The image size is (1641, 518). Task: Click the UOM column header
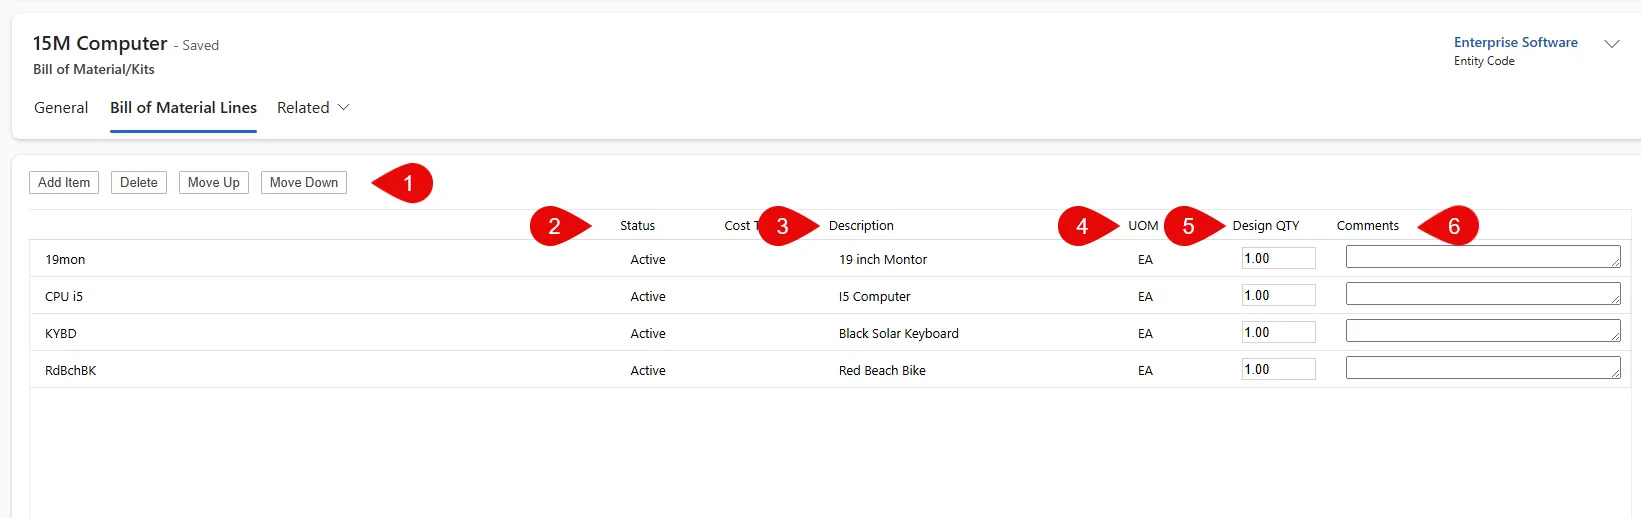[1143, 225]
